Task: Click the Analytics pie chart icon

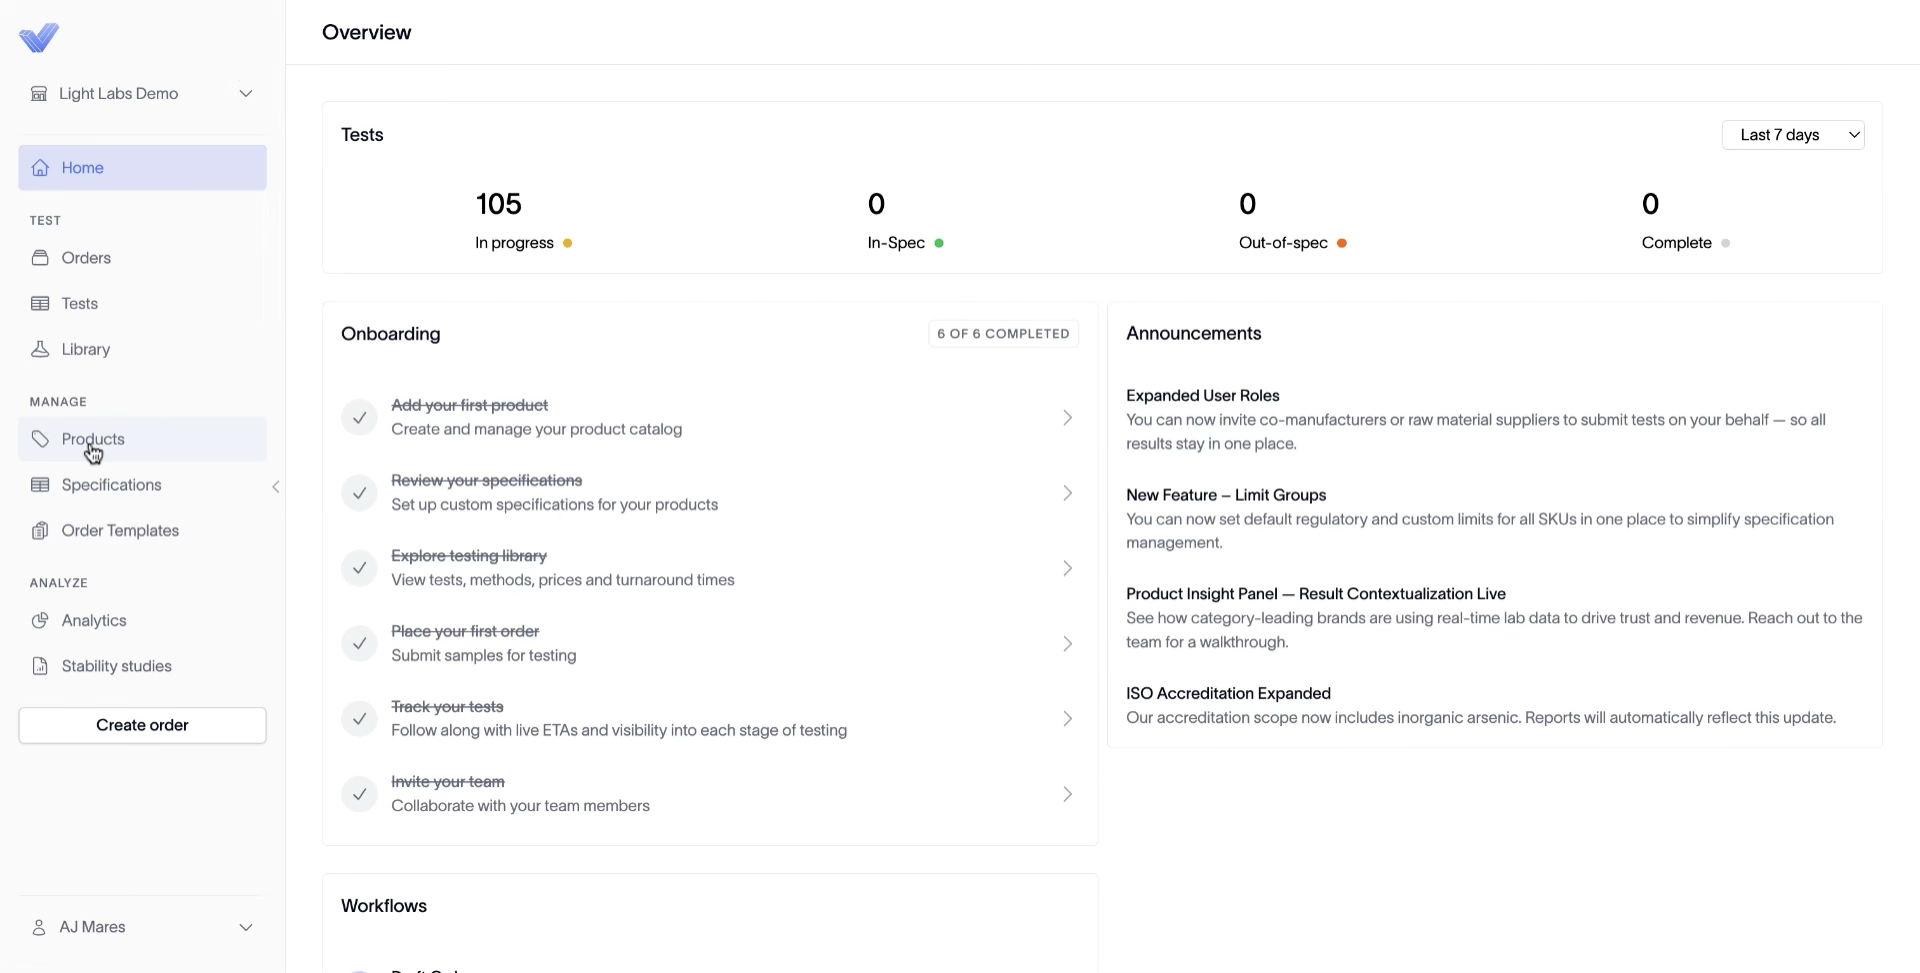Action: 40,621
